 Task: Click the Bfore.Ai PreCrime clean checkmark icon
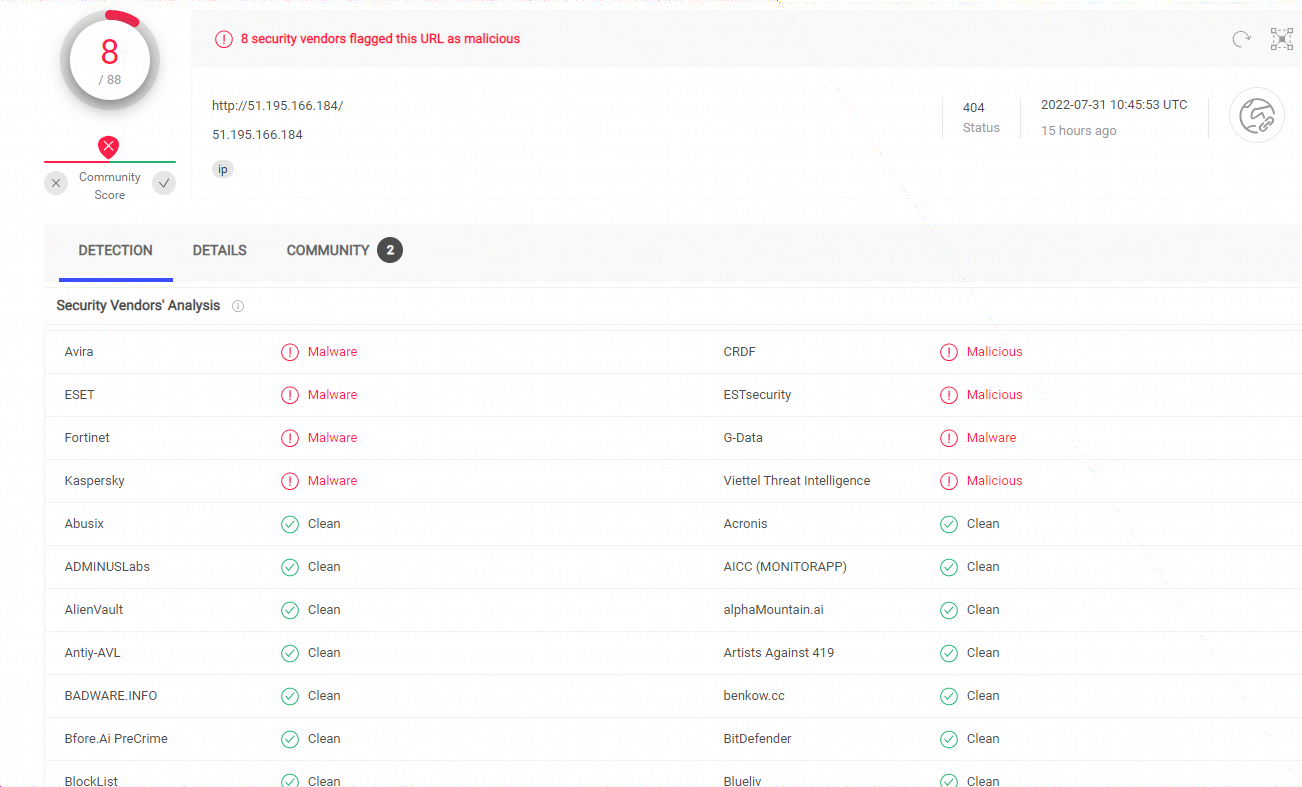[290, 739]
